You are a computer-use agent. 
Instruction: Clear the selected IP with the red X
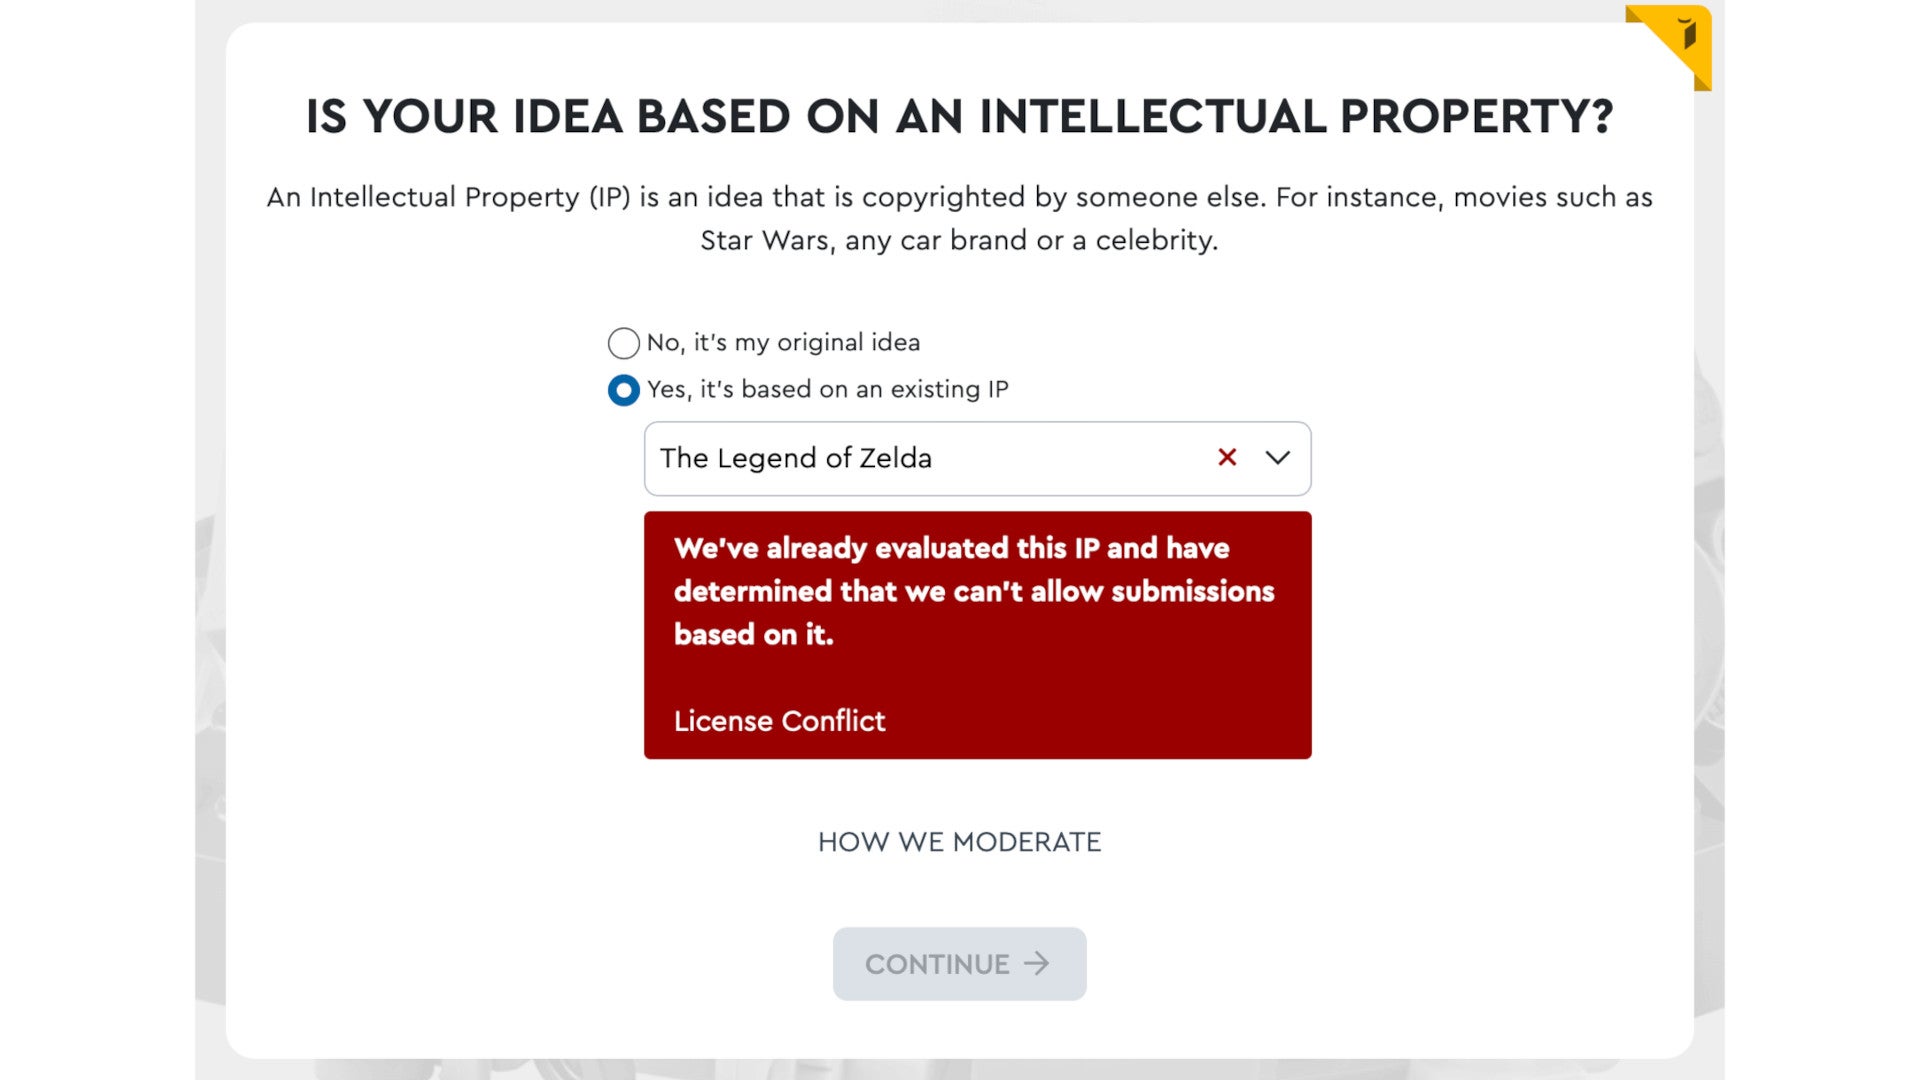[1227, 458]
